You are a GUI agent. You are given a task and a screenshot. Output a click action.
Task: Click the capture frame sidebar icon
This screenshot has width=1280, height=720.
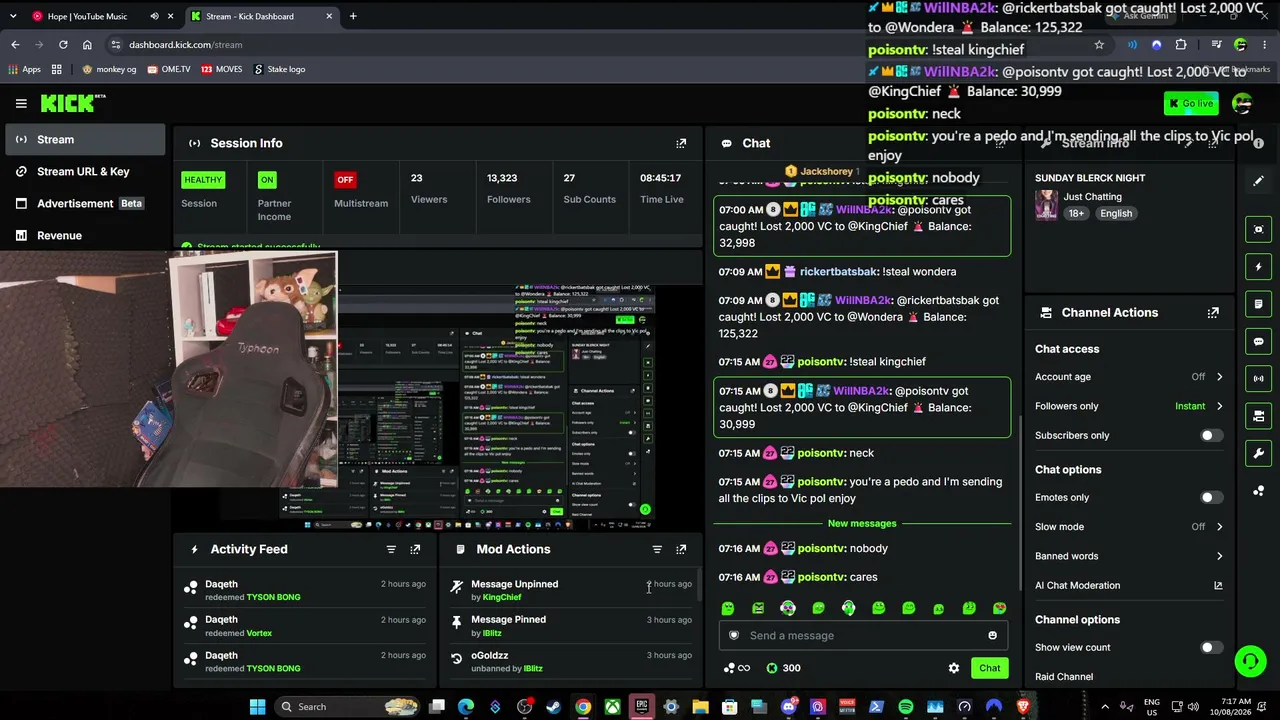[x=1258, y=229]
